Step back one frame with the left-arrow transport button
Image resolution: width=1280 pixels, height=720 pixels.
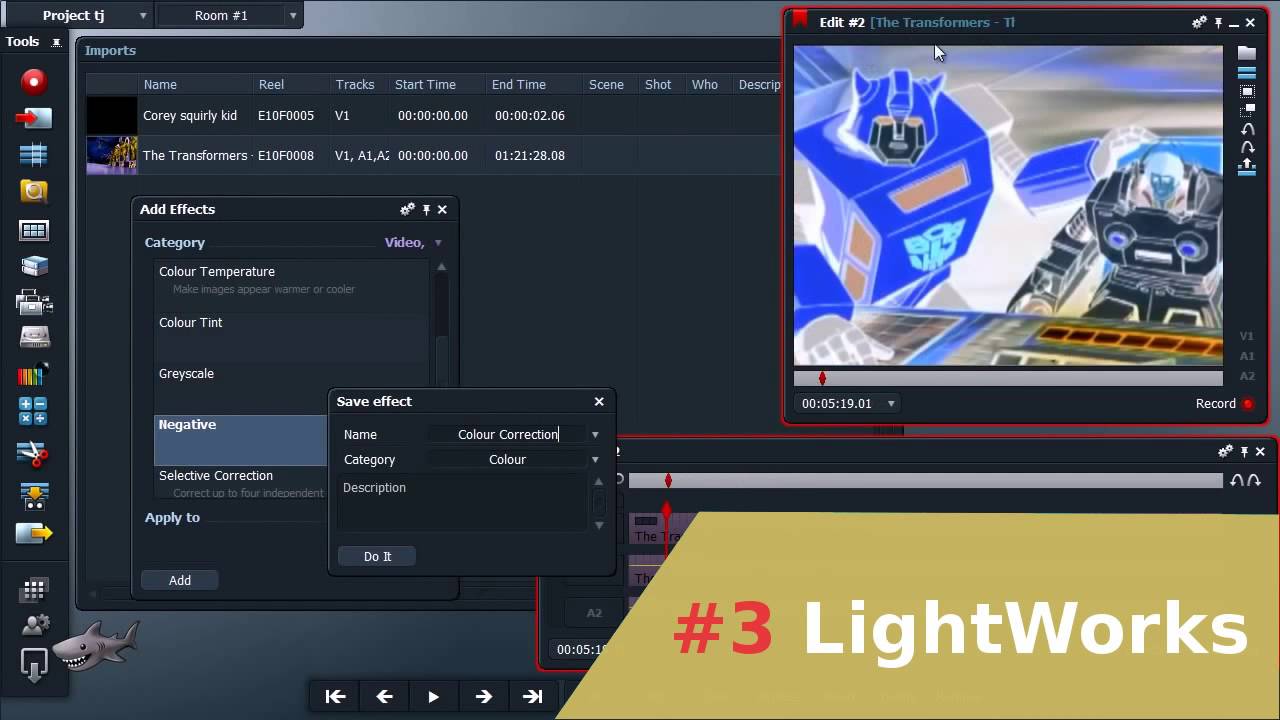pyautogui.click(x=384, y=697)
